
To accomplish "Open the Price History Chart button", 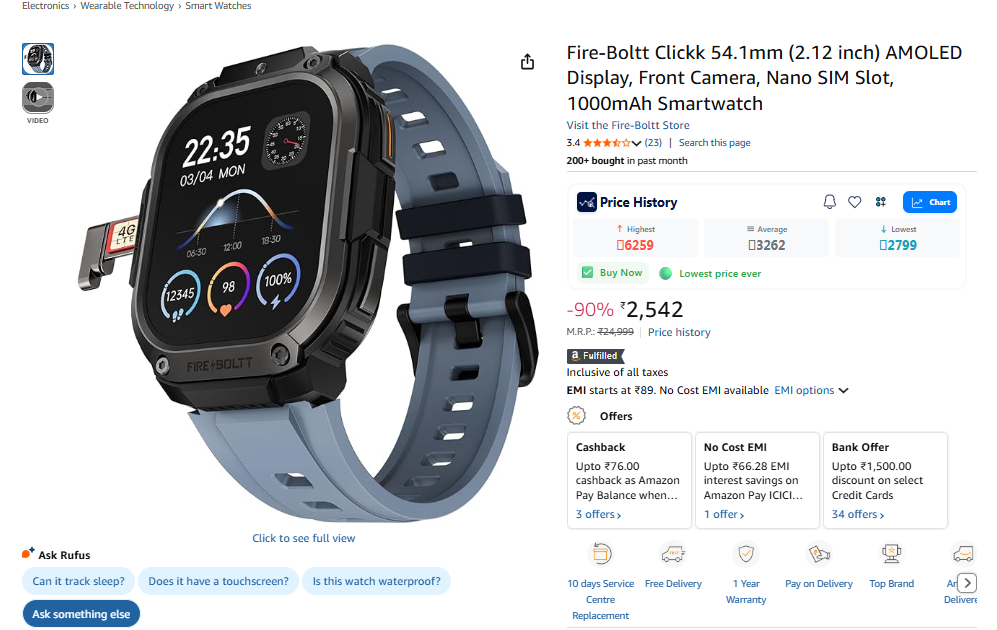I will (930, 202).
